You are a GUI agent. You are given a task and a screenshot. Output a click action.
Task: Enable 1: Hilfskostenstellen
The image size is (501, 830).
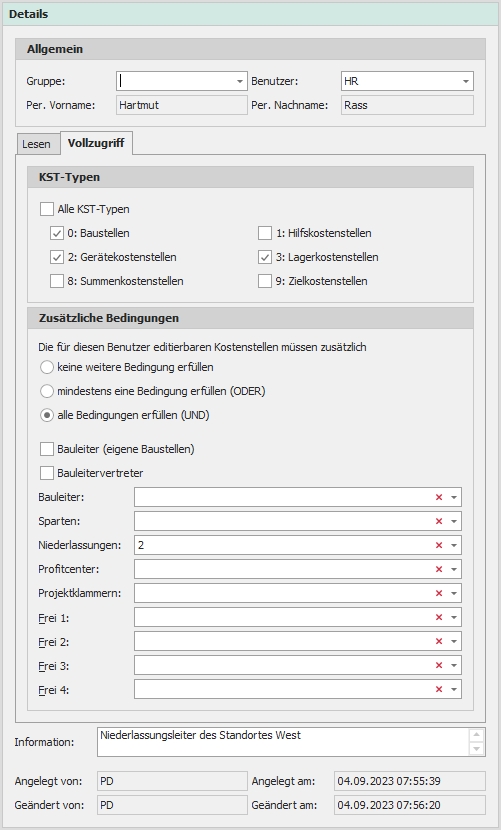coord(265,233)
